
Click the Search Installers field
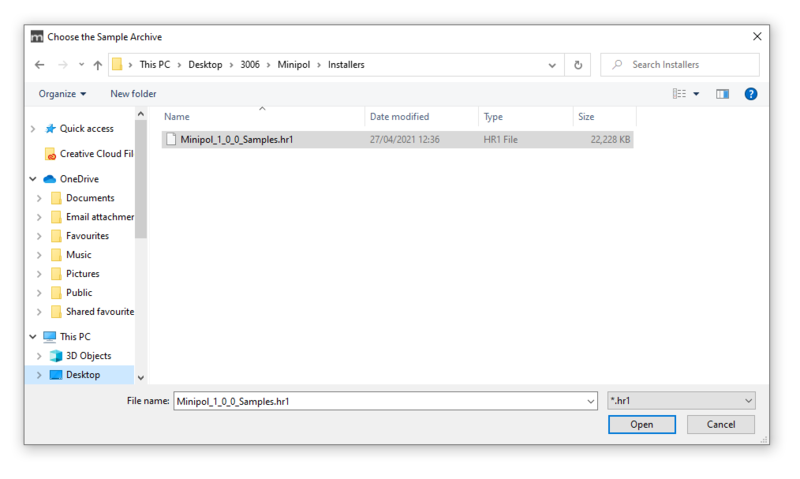pyautogui.click(x=680, y=65)
